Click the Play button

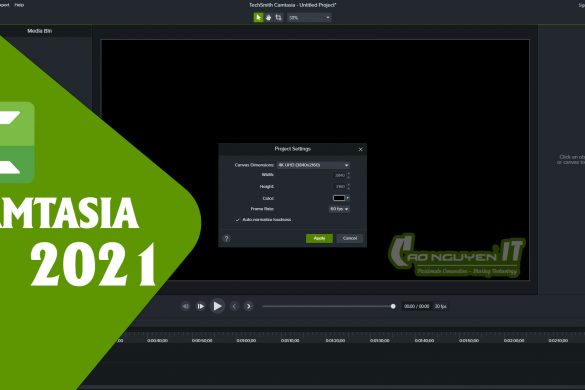point(217,306)
